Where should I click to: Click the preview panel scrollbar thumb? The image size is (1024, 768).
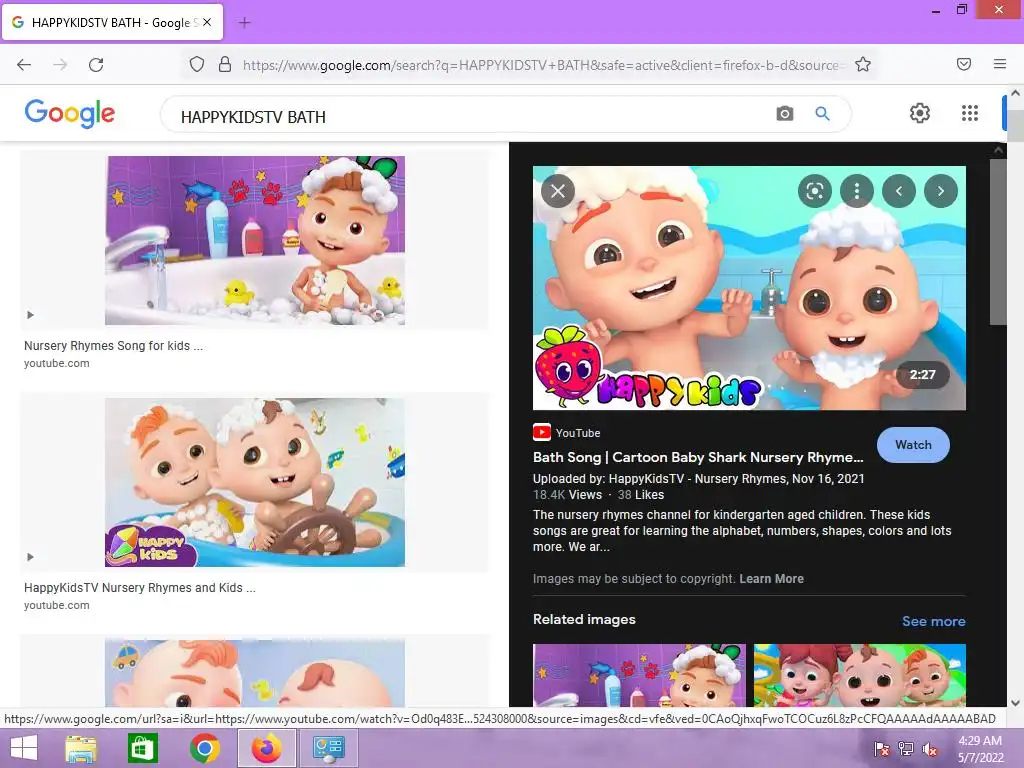click(x=998, y=242)
